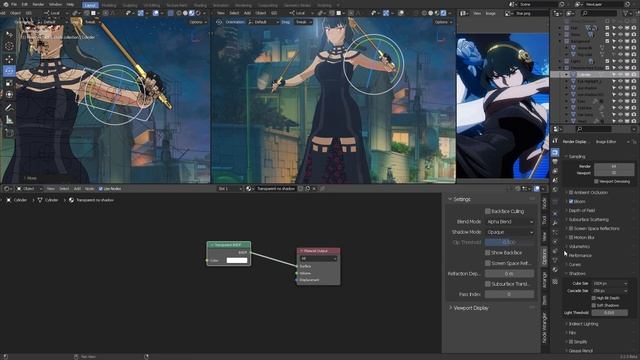The image size is (640, 360).
Task: Adjust Clip Threshold slider
Action: [x=509, y=242]
